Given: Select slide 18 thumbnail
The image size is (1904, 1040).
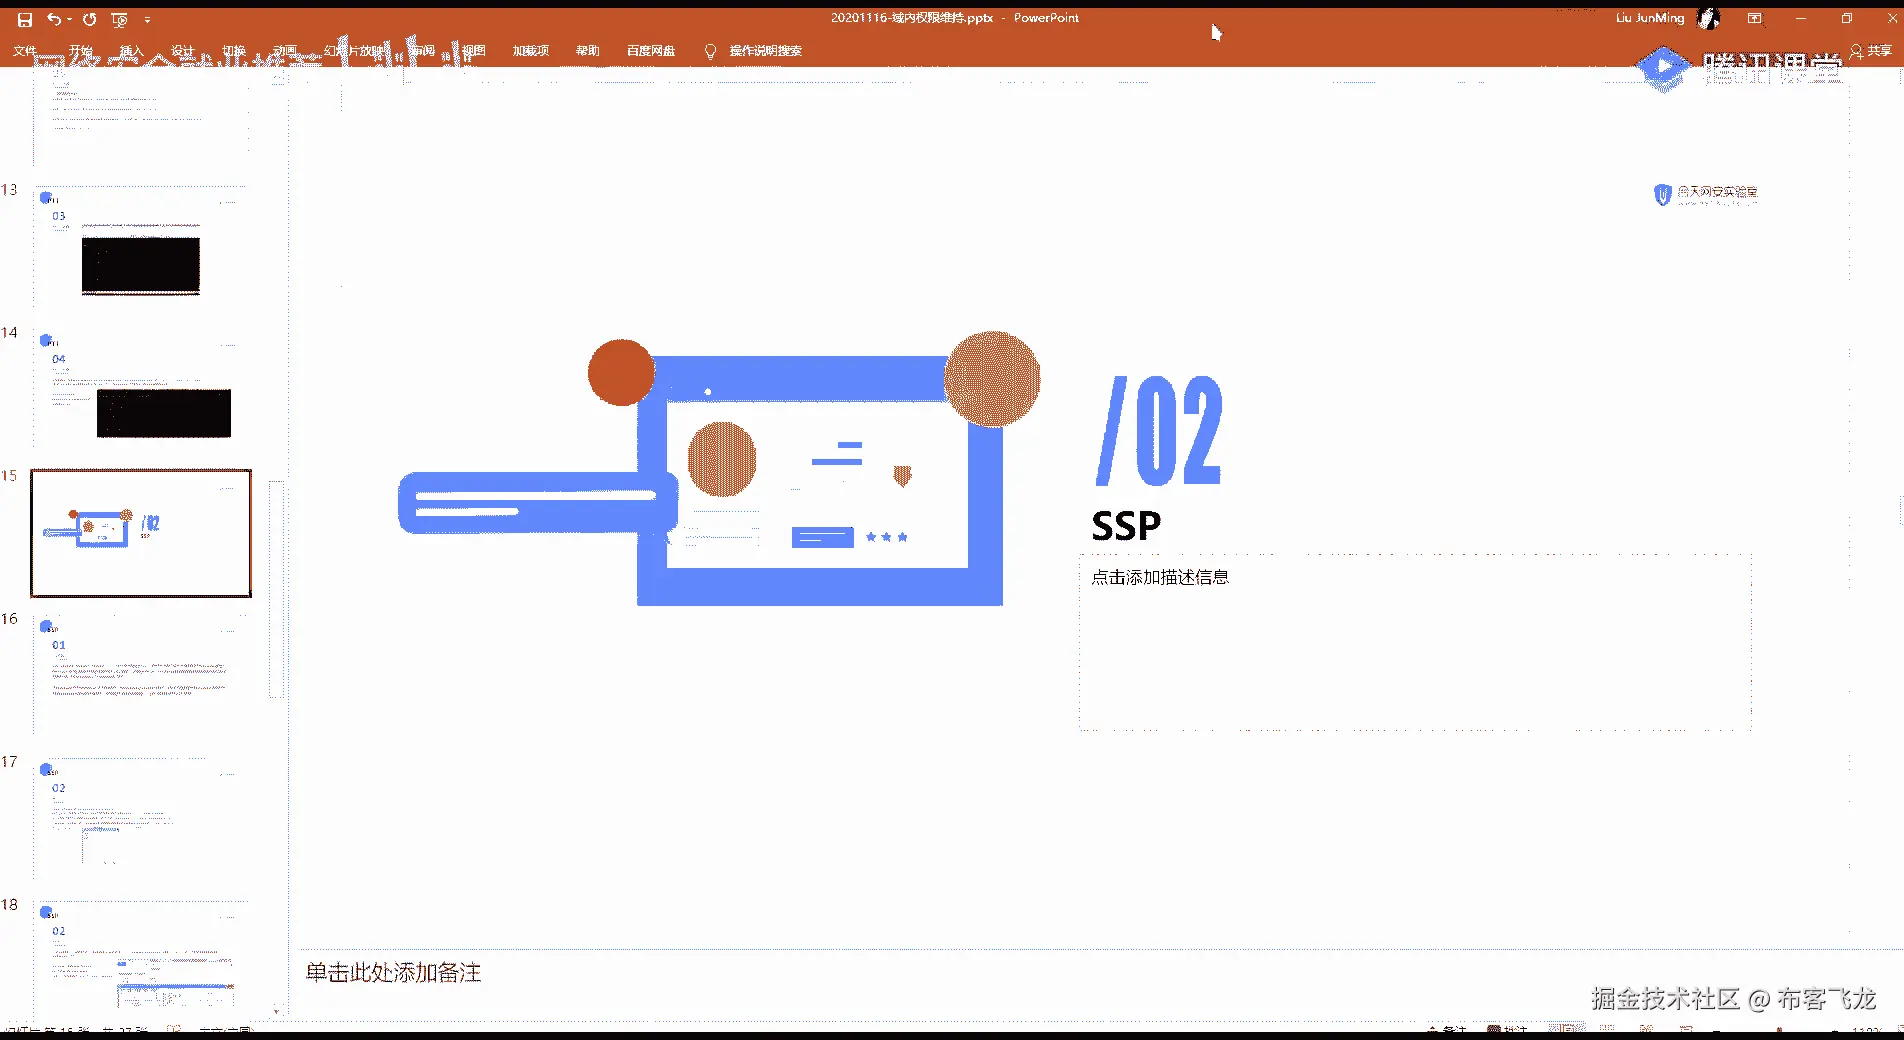Looking at the screenshot, I should (x=141, y=961).
